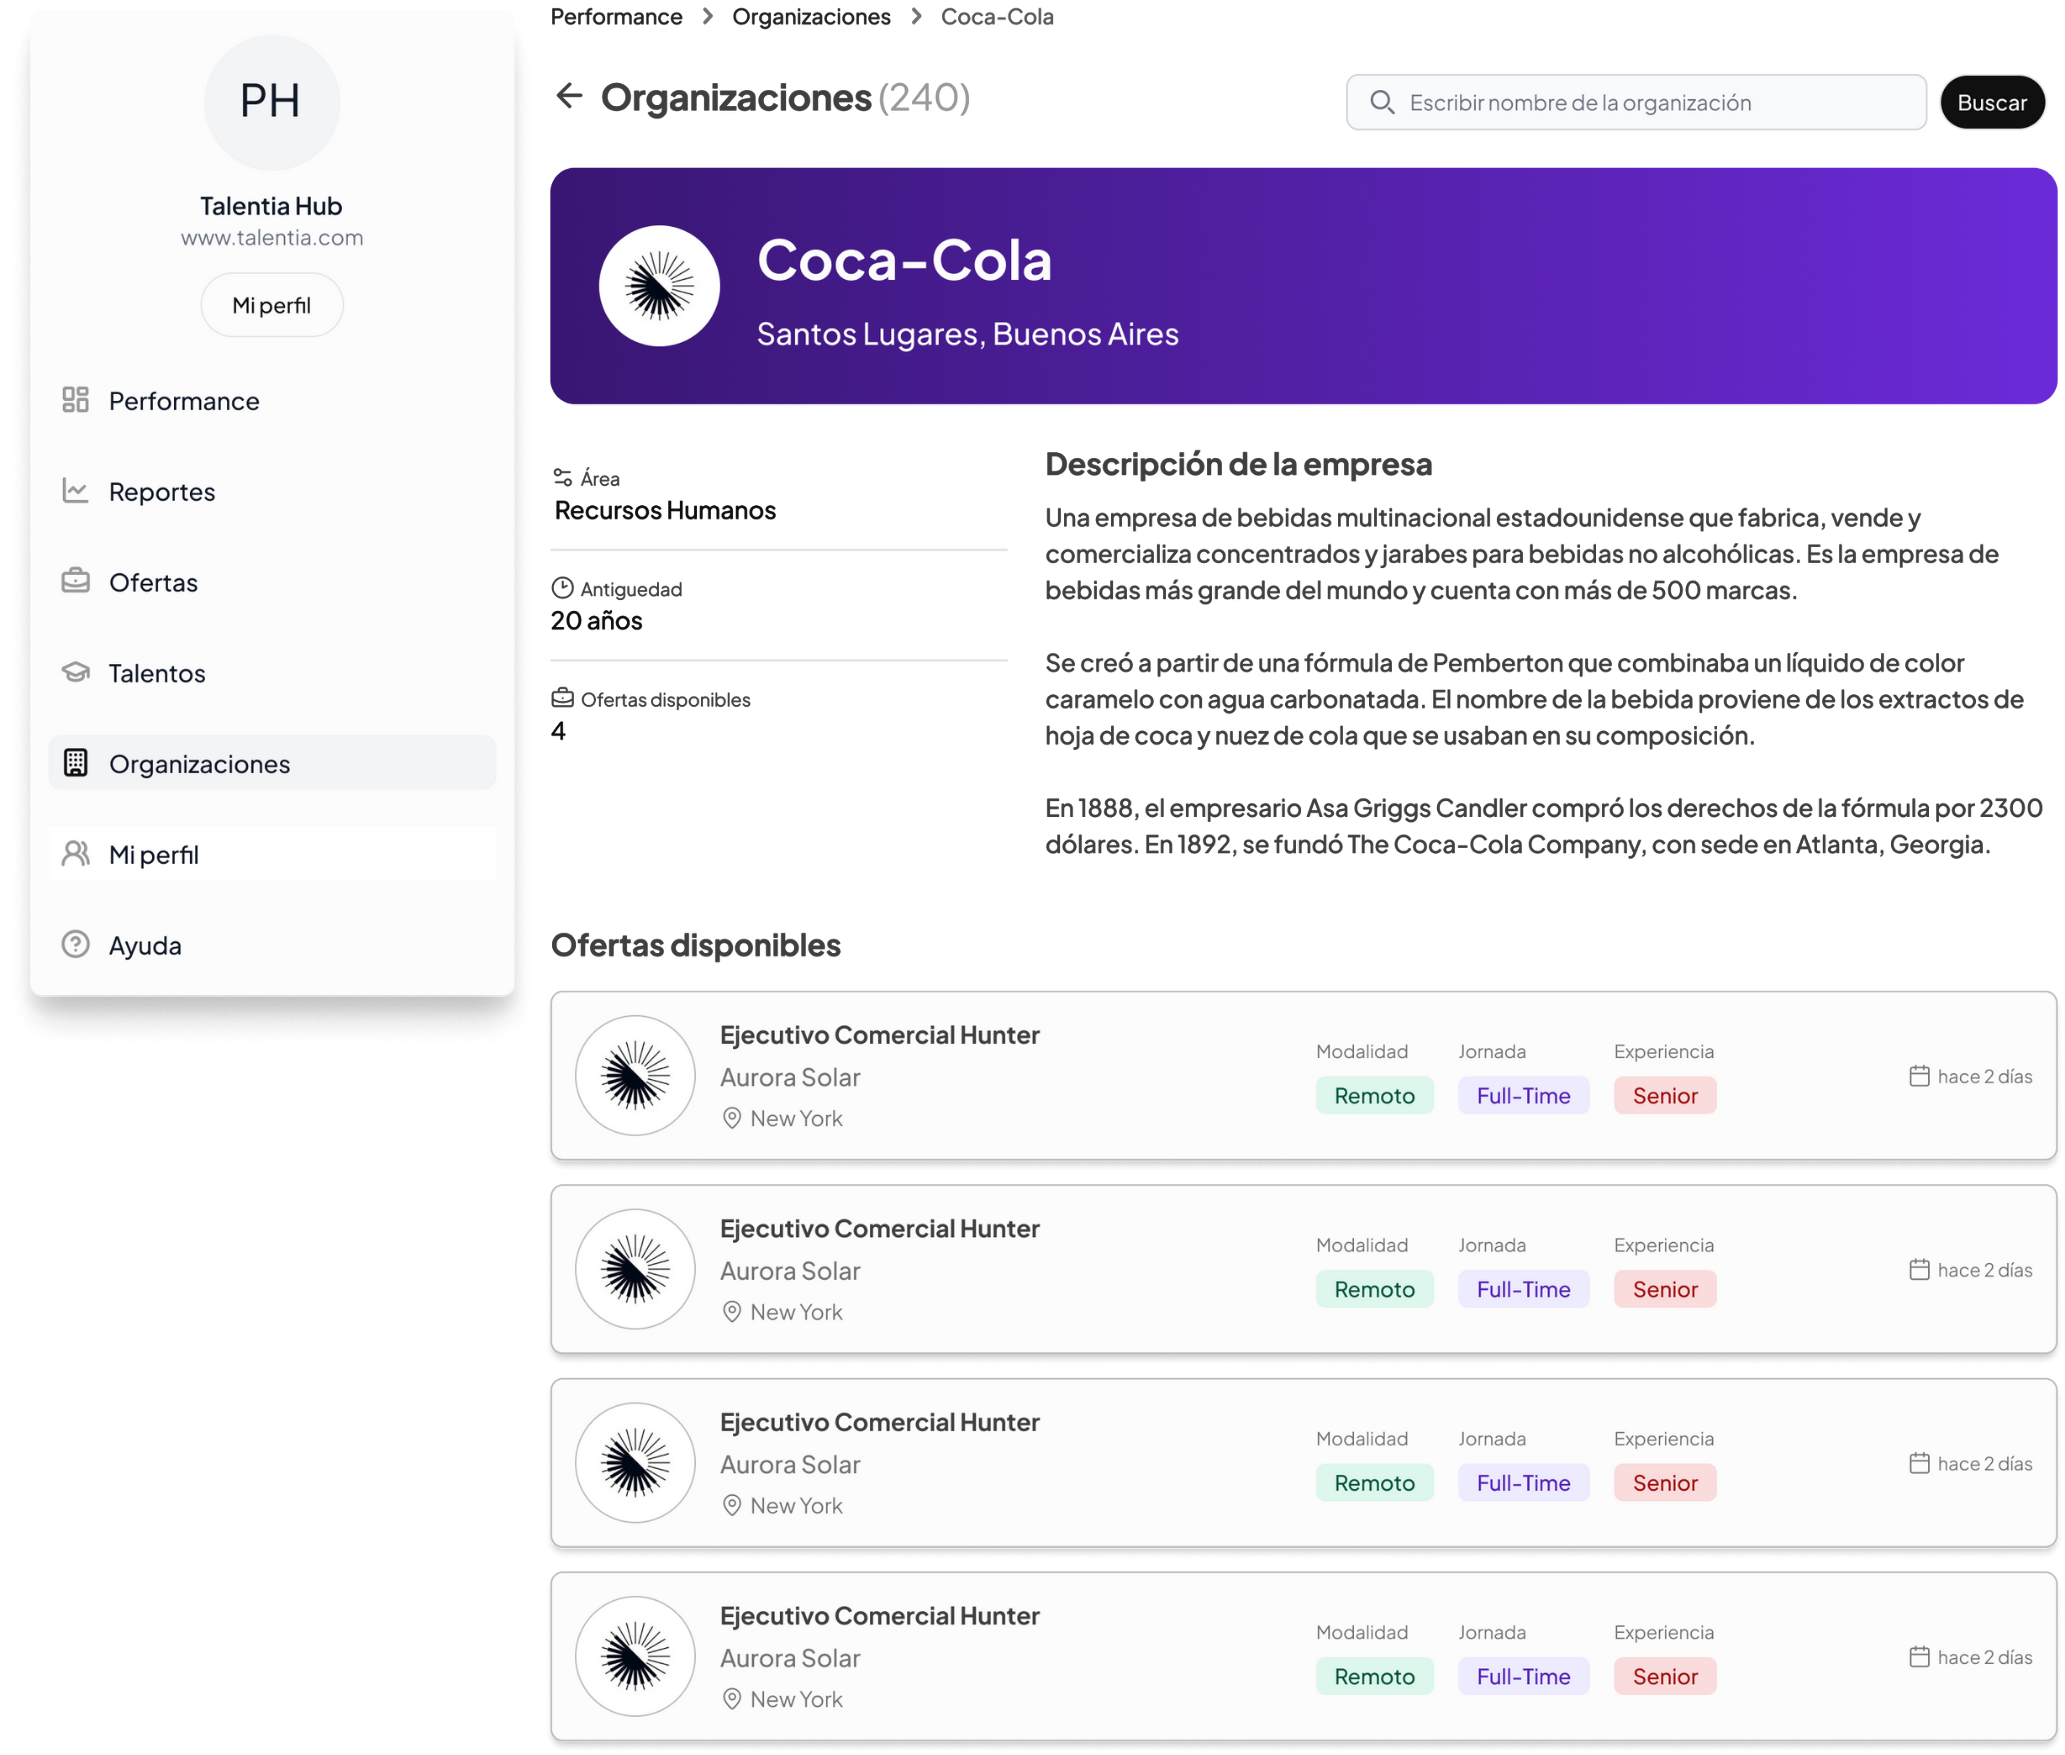Open the Organizaciones breadcrumb link
Screen dimensions: 2065x1755
(x=811, y=16)
